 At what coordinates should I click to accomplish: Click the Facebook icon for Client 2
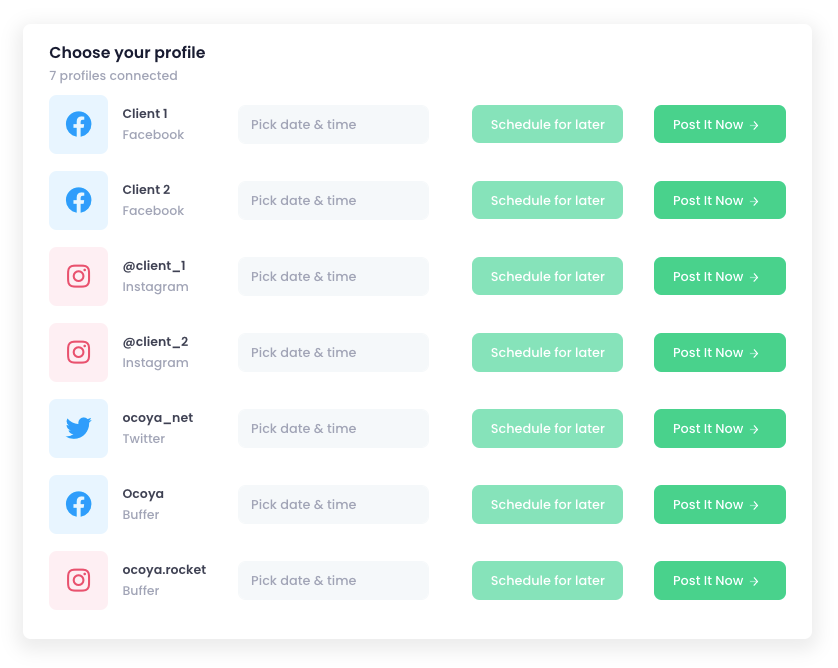tap(79, 200)
